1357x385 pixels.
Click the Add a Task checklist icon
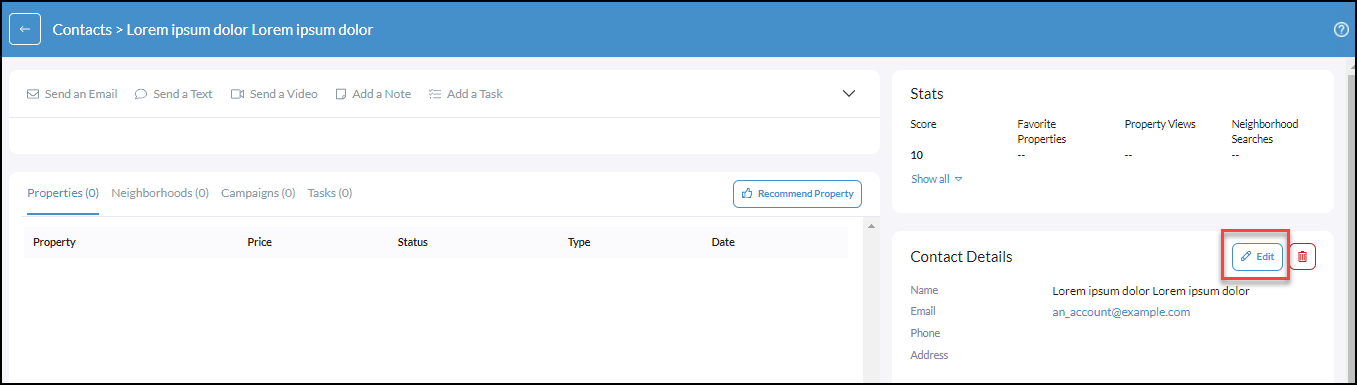point(435,94)
